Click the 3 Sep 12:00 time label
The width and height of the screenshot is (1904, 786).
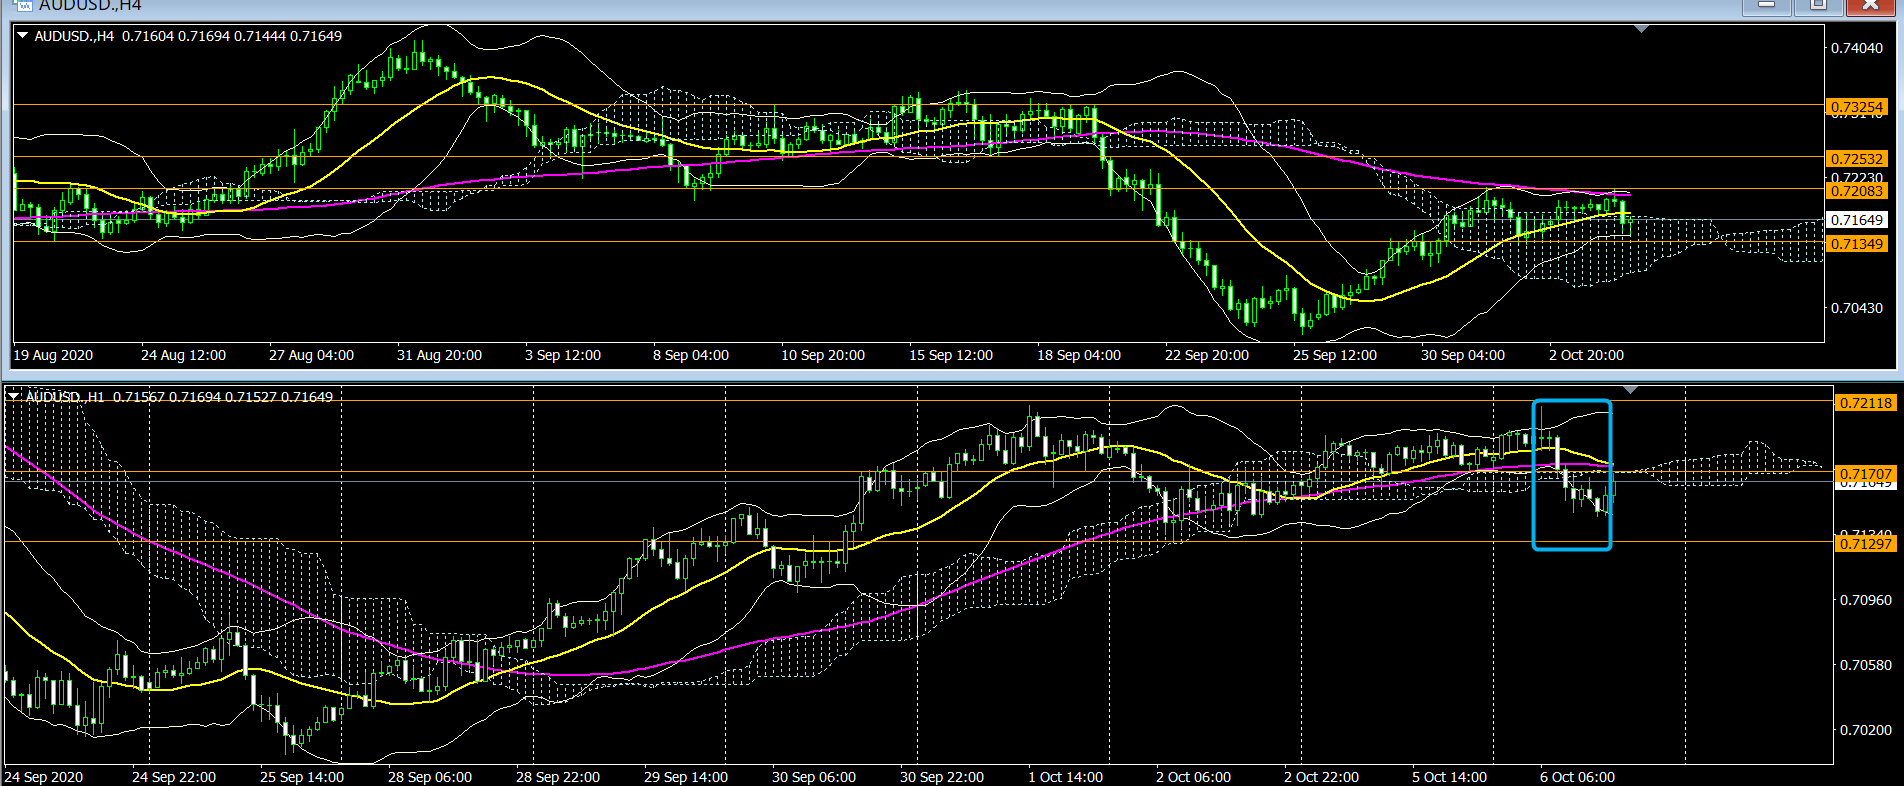point(563,355)
